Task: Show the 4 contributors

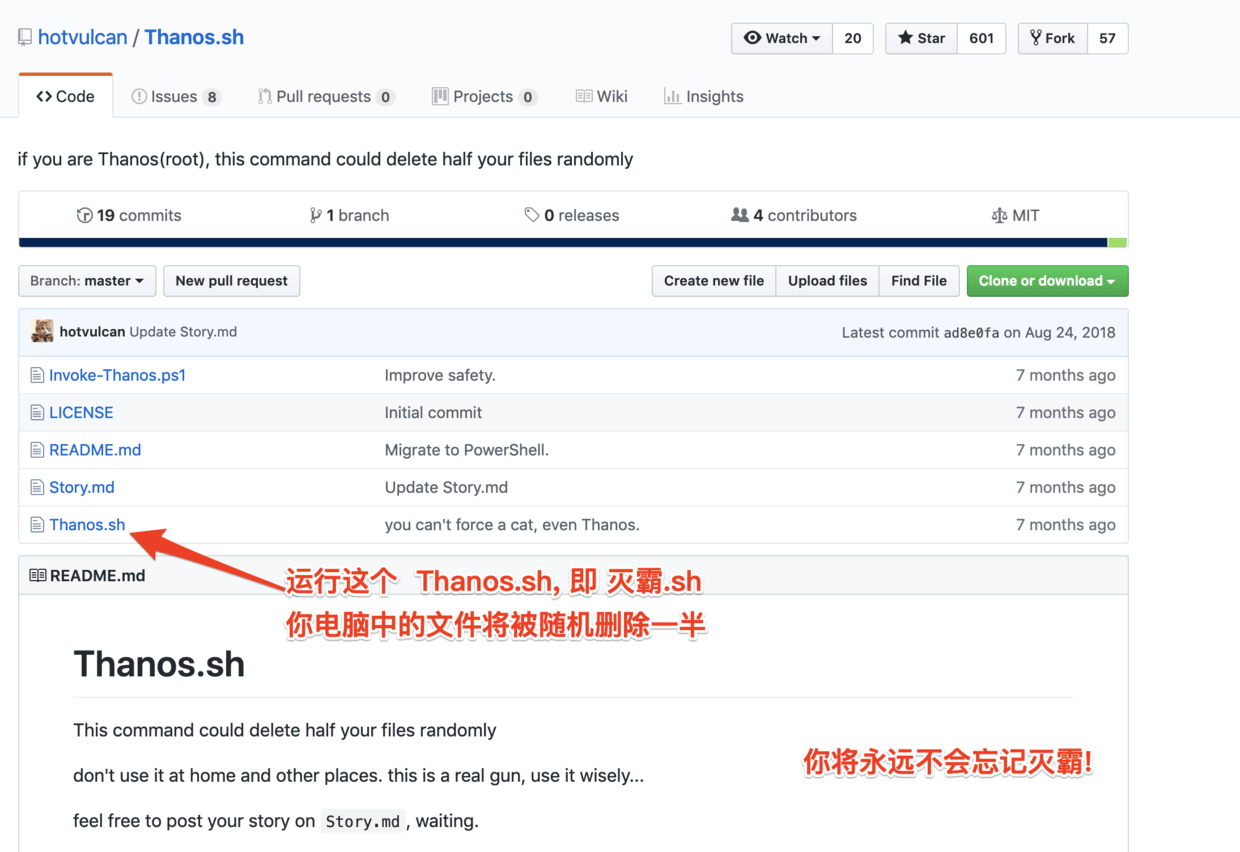Action: click(x=793, y=215)
